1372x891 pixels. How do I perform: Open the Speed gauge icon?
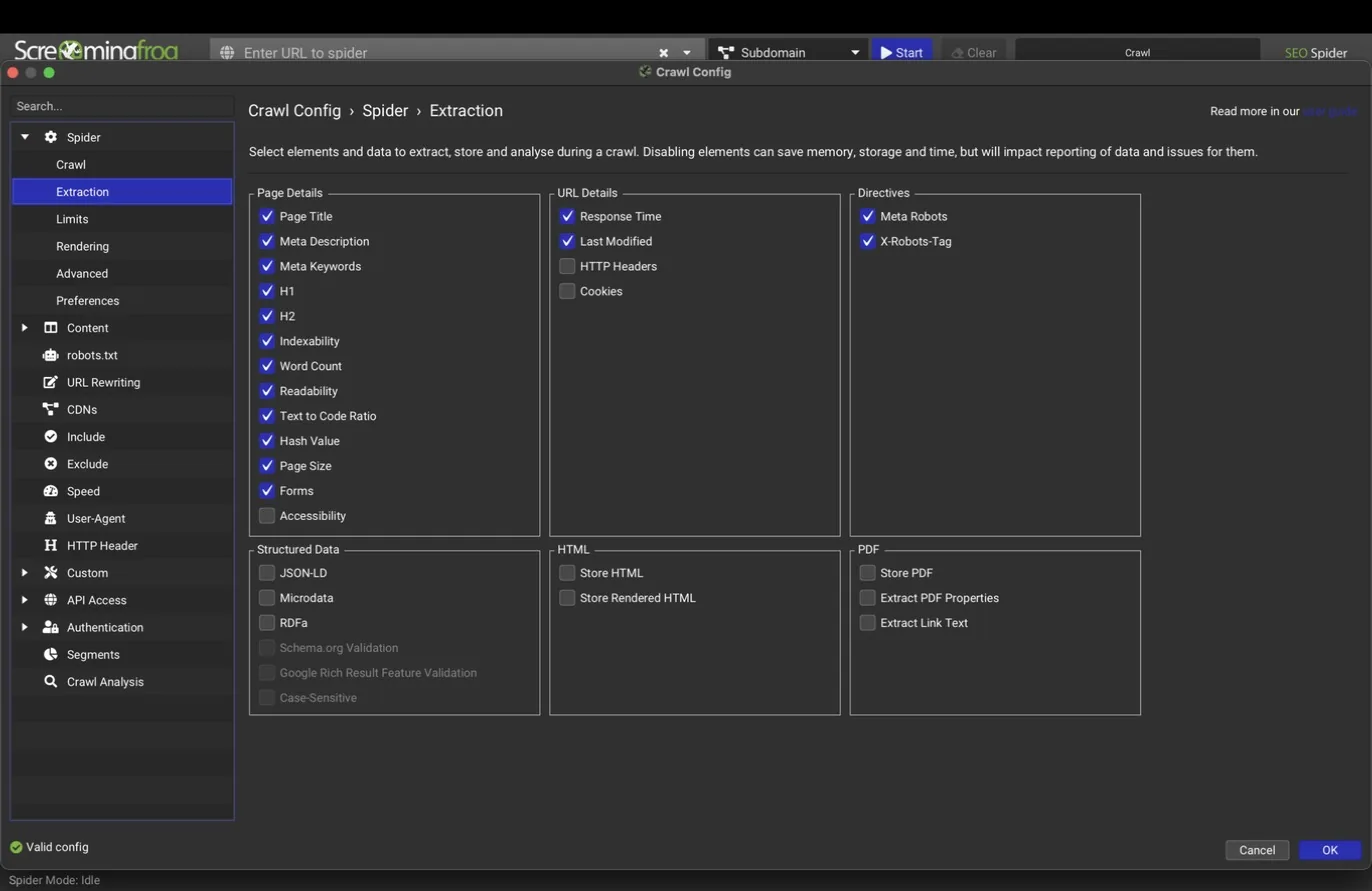(50, 491)
